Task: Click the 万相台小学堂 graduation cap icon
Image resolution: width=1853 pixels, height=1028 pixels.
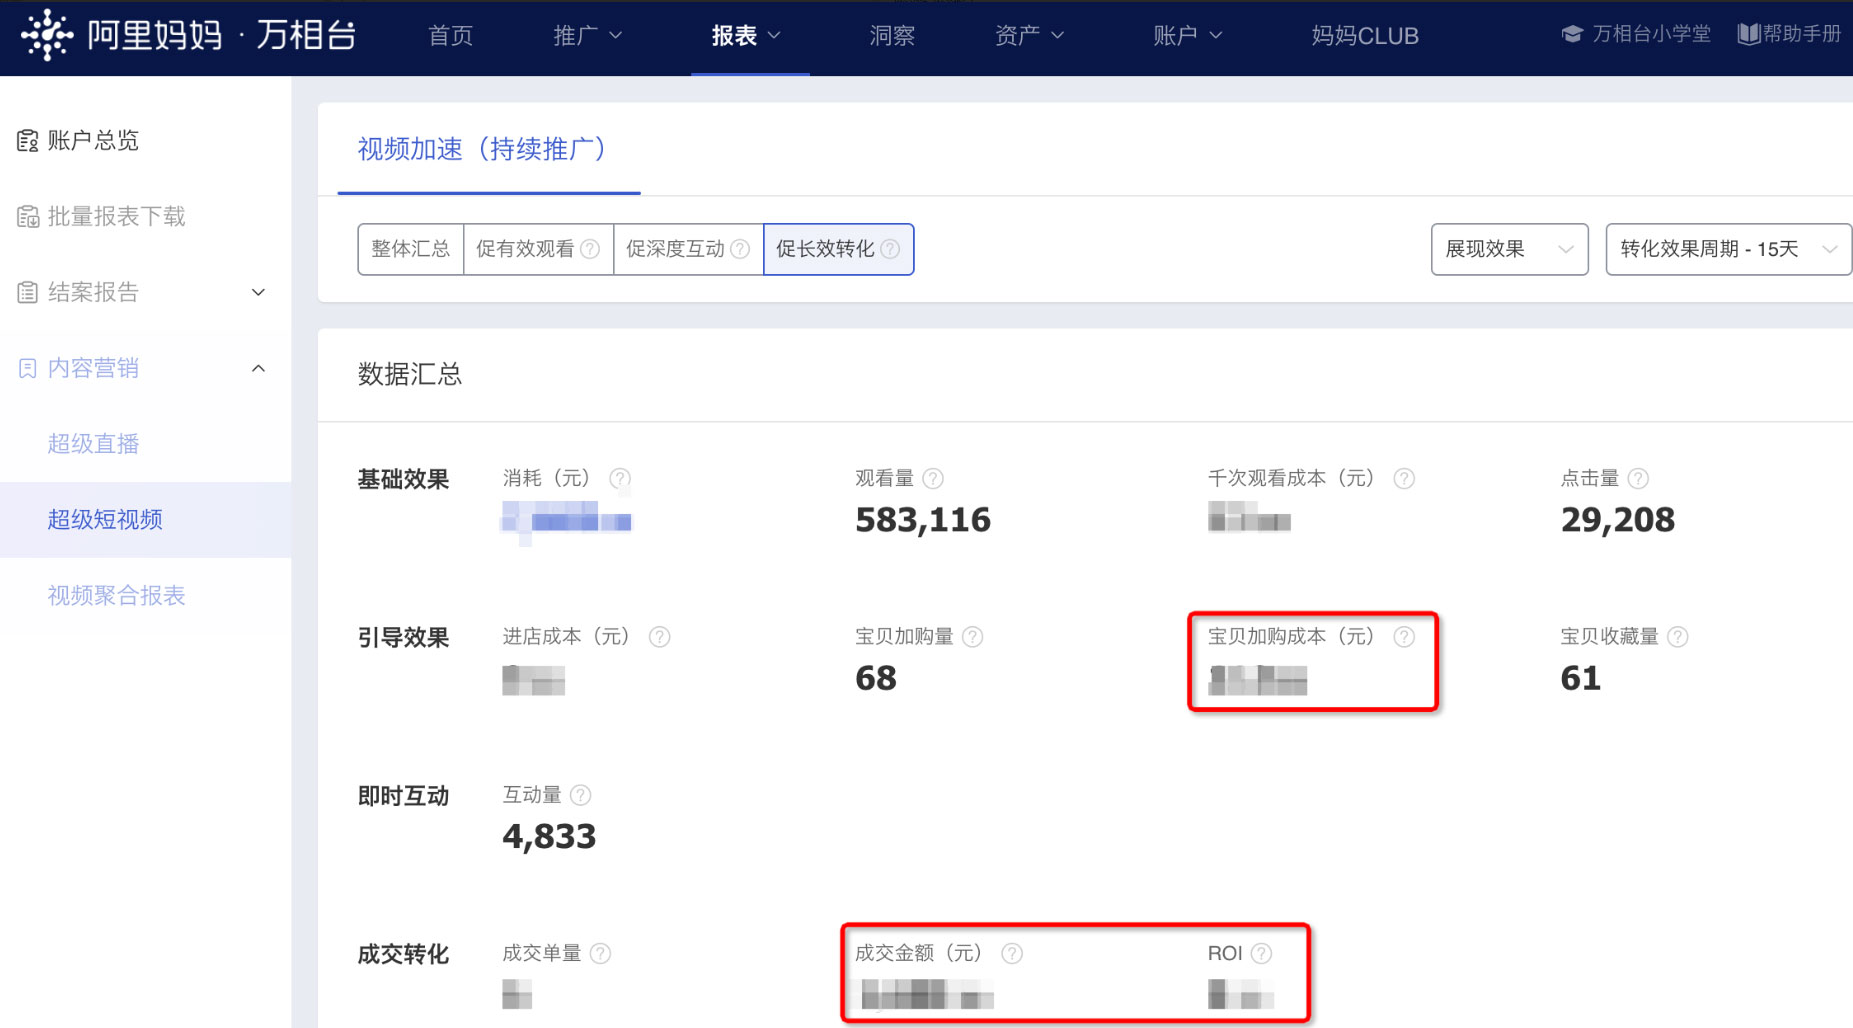Action: coord(1572,35)
